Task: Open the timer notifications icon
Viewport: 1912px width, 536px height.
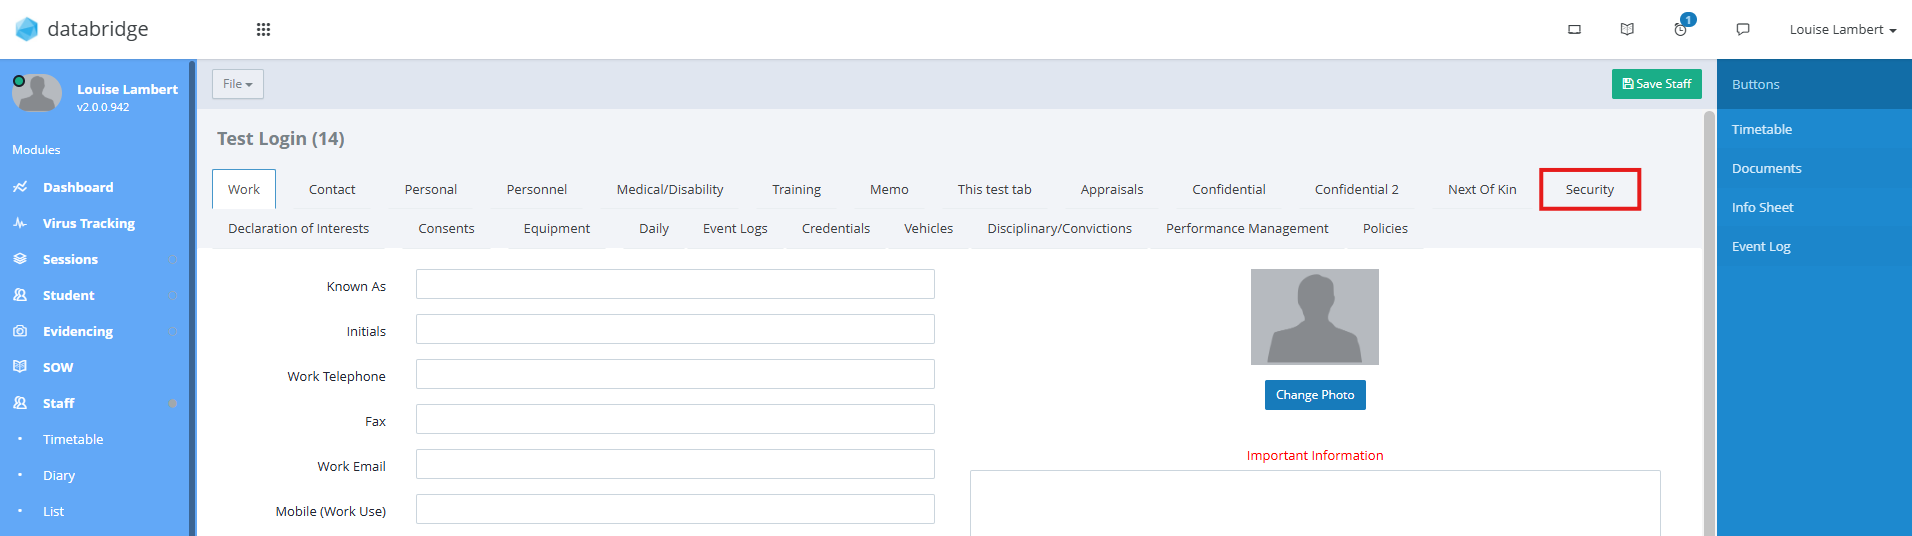Action: click(x=1681, y=29)
